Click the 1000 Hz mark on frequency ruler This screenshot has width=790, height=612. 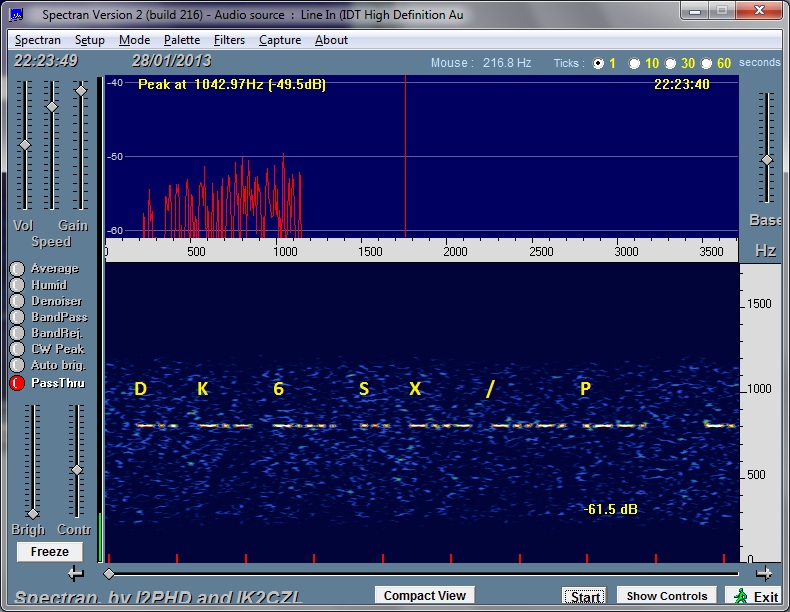(x=285, y=251)
